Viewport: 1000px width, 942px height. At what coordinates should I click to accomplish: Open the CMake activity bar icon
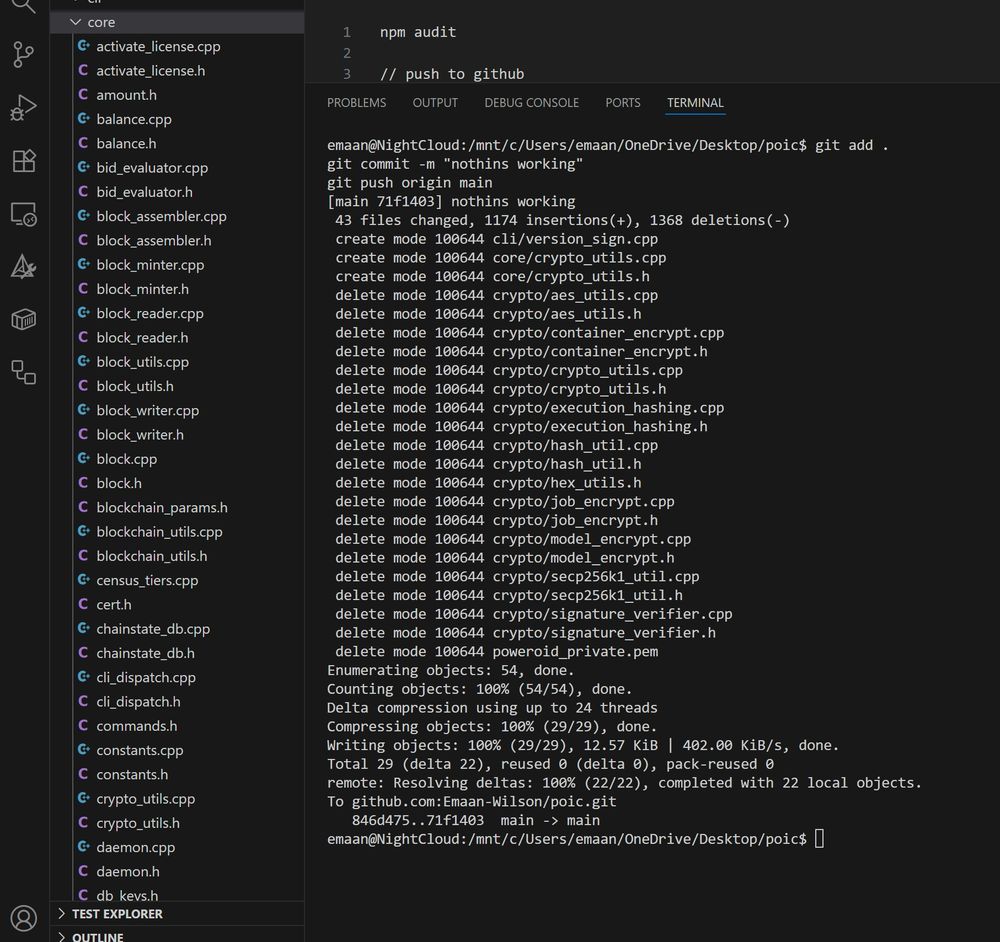point(24,267)
